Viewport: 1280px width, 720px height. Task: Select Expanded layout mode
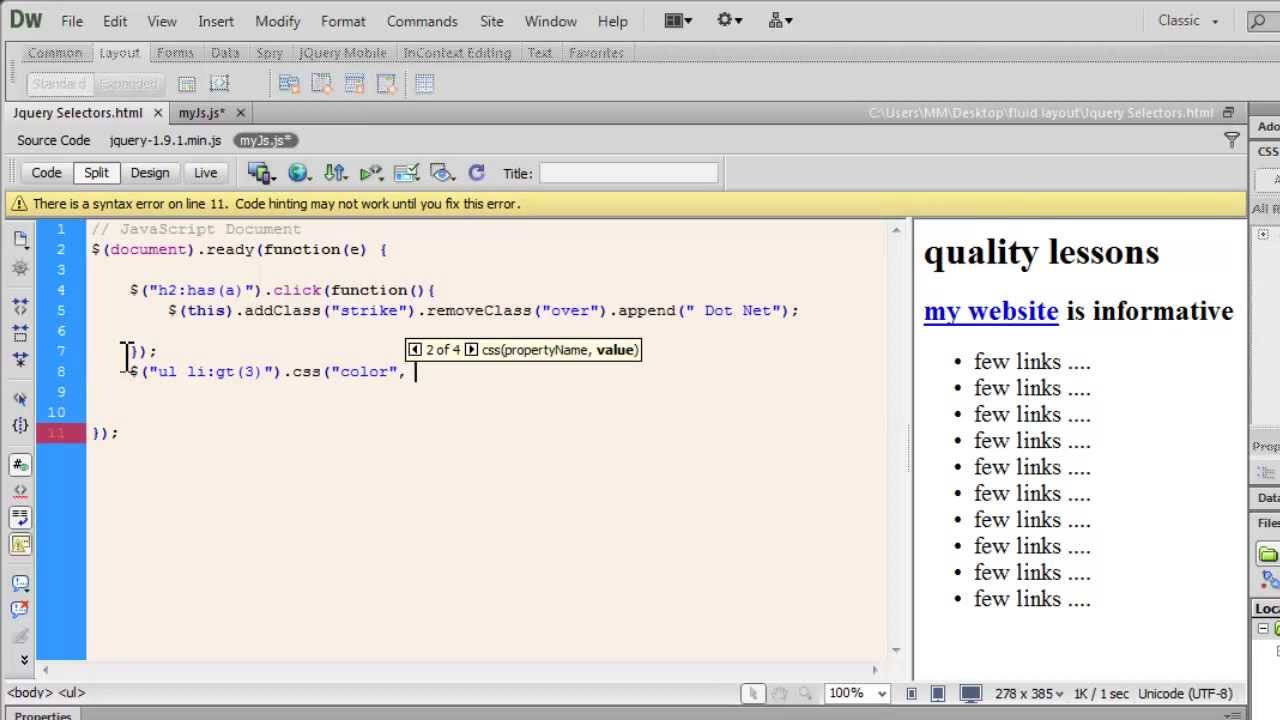pos(127,84)
